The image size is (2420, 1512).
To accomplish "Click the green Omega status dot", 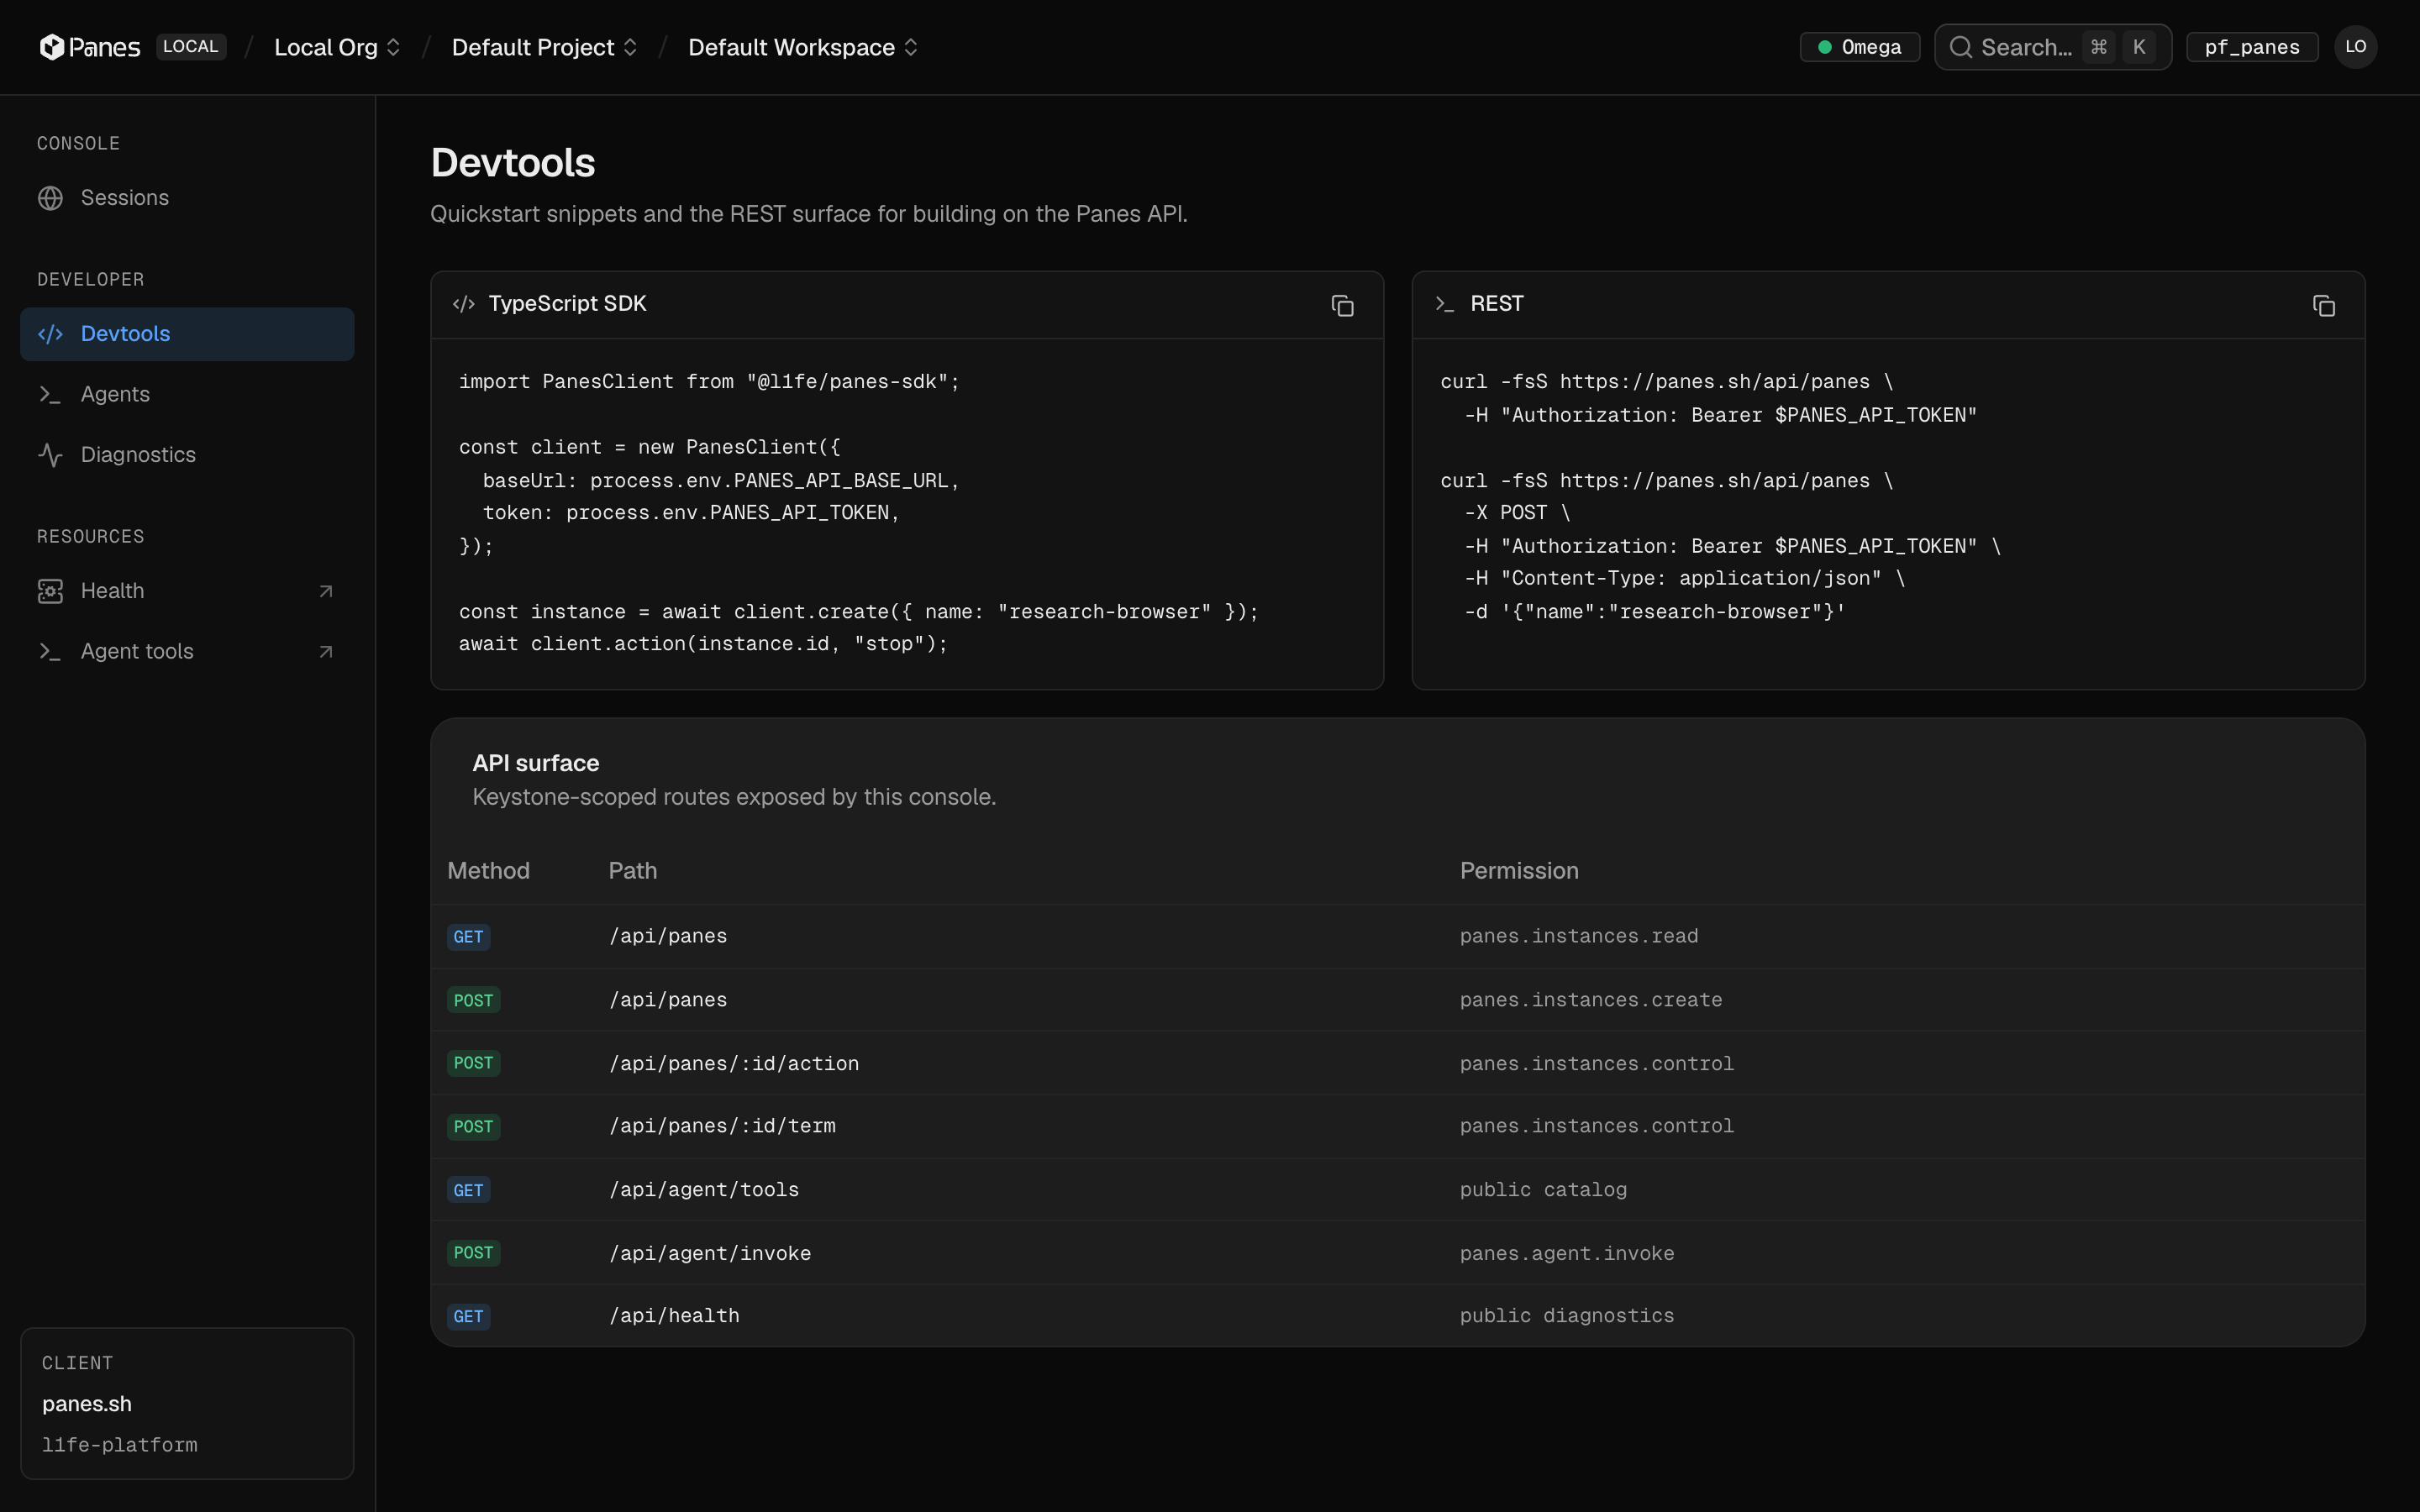I will pyautogui.click(x=1824, y=47).
